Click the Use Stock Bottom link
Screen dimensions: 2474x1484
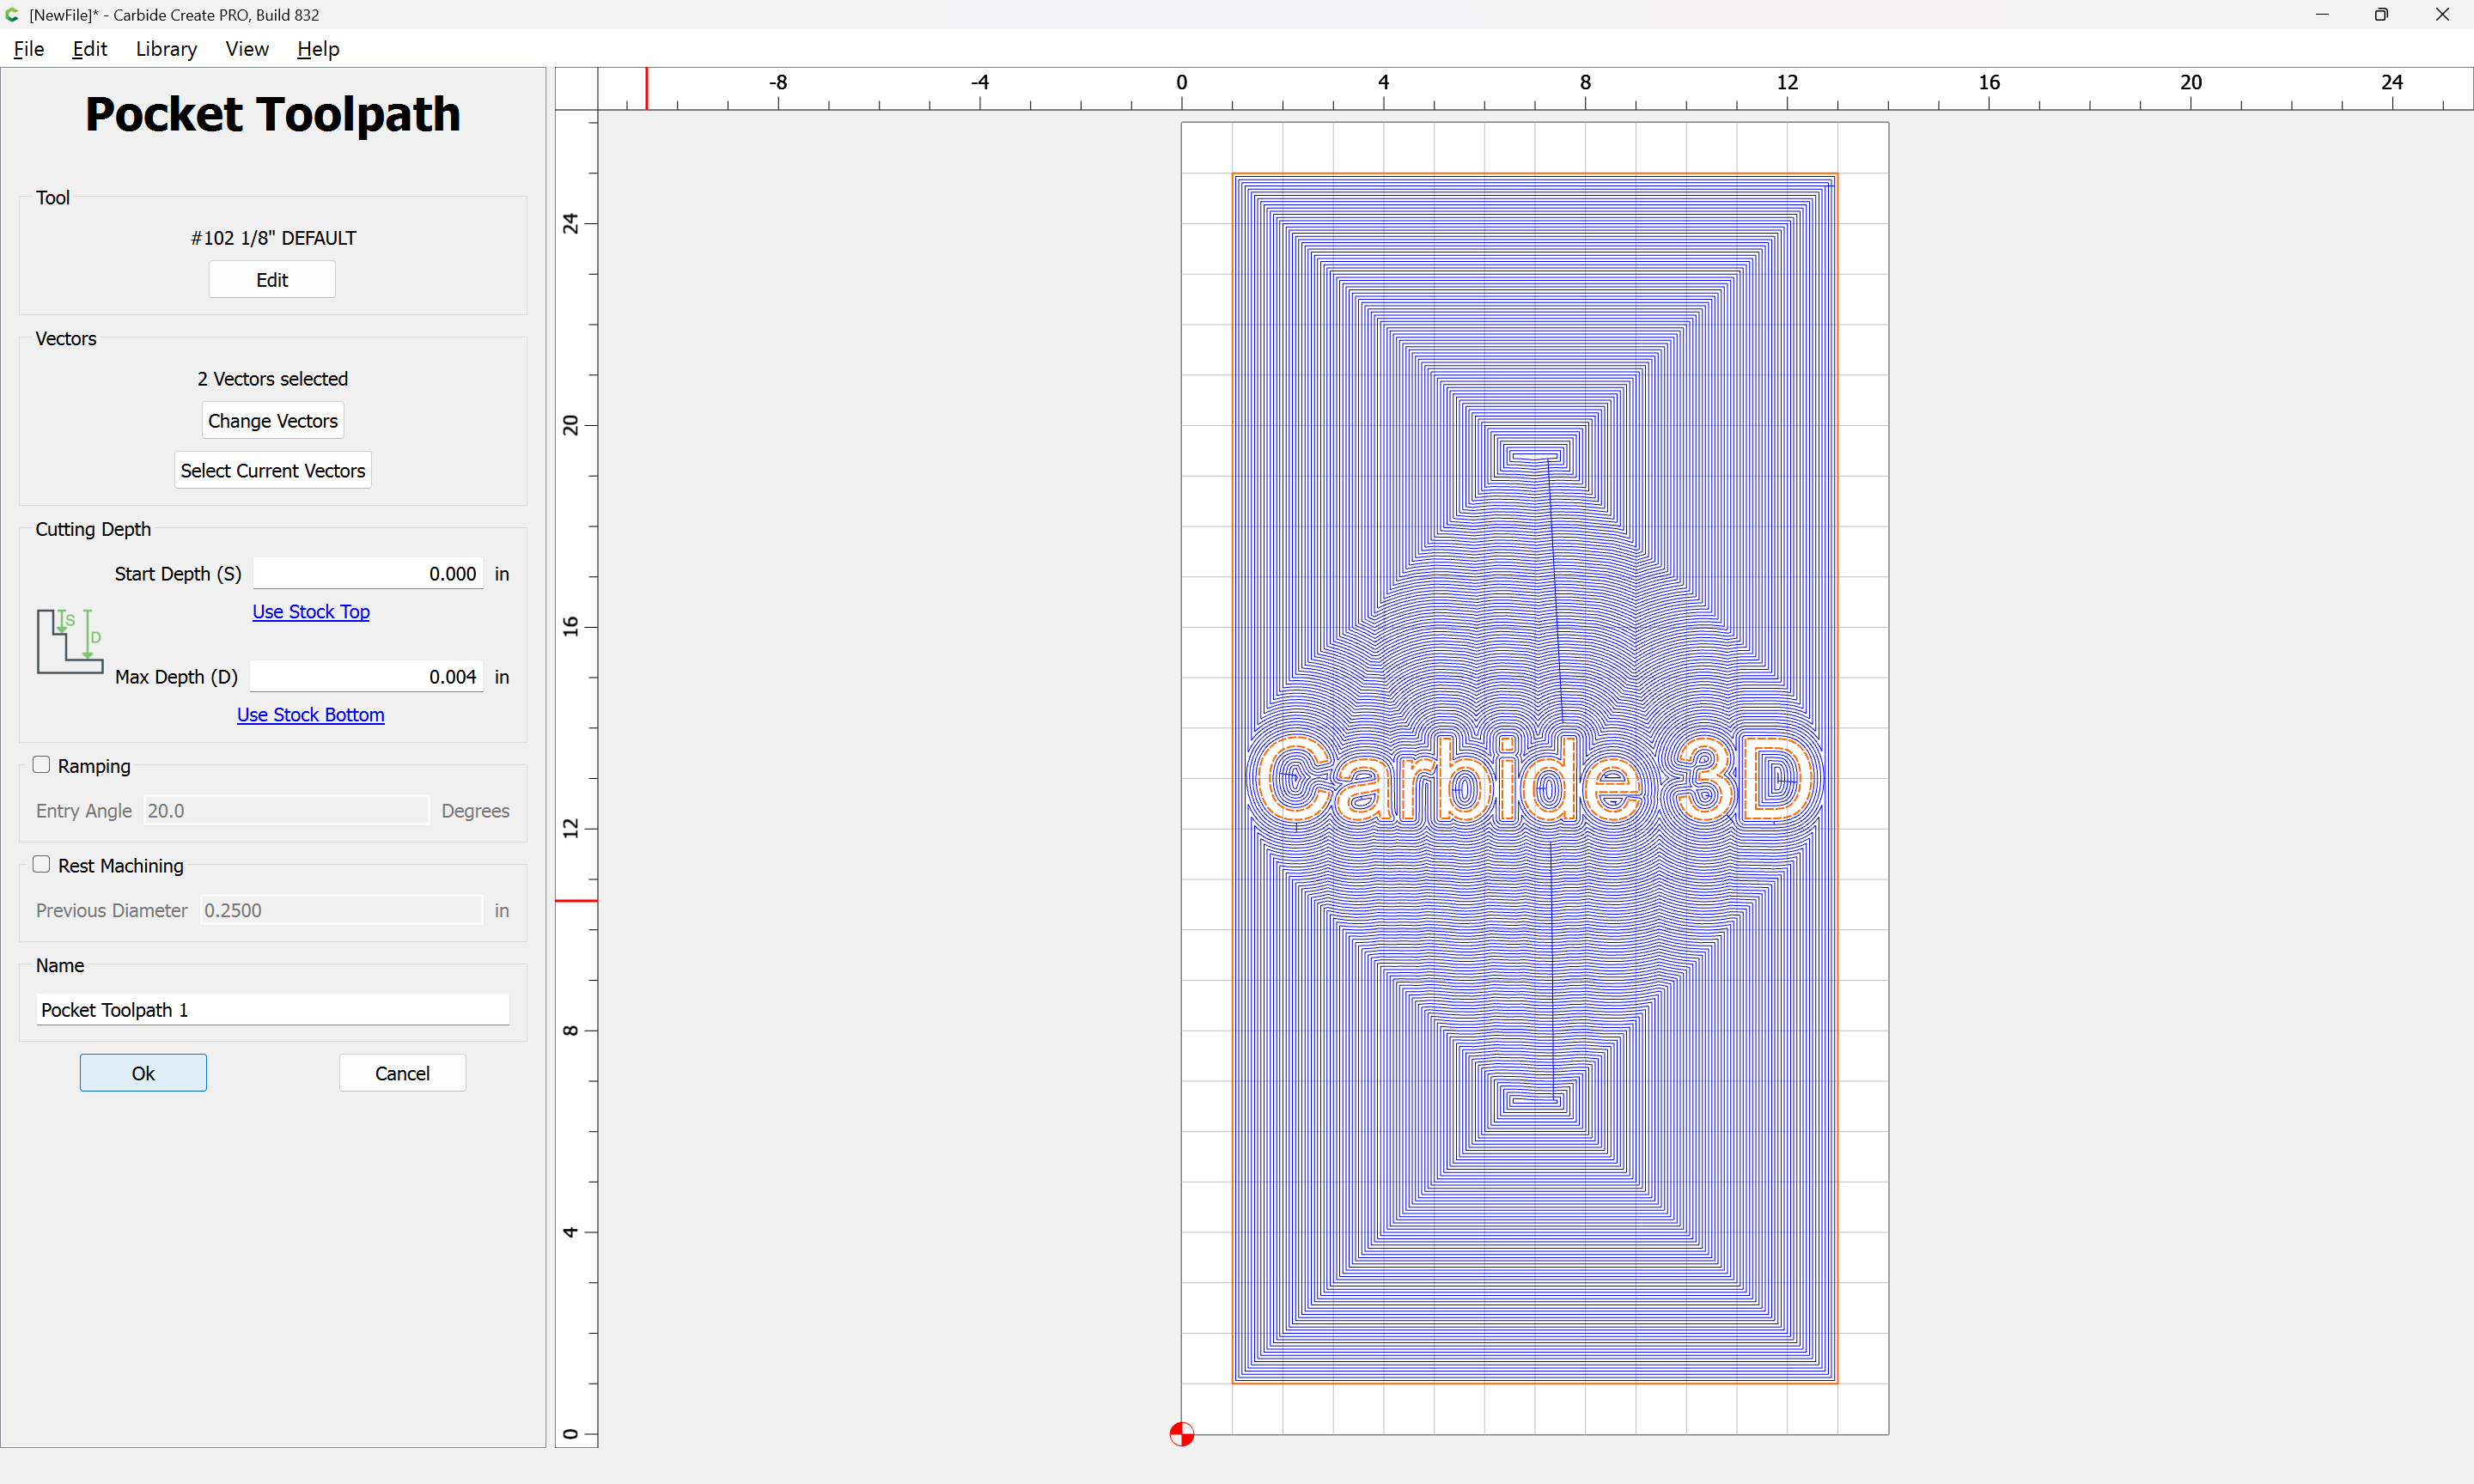pyautogui.click(x=310, y=715)
